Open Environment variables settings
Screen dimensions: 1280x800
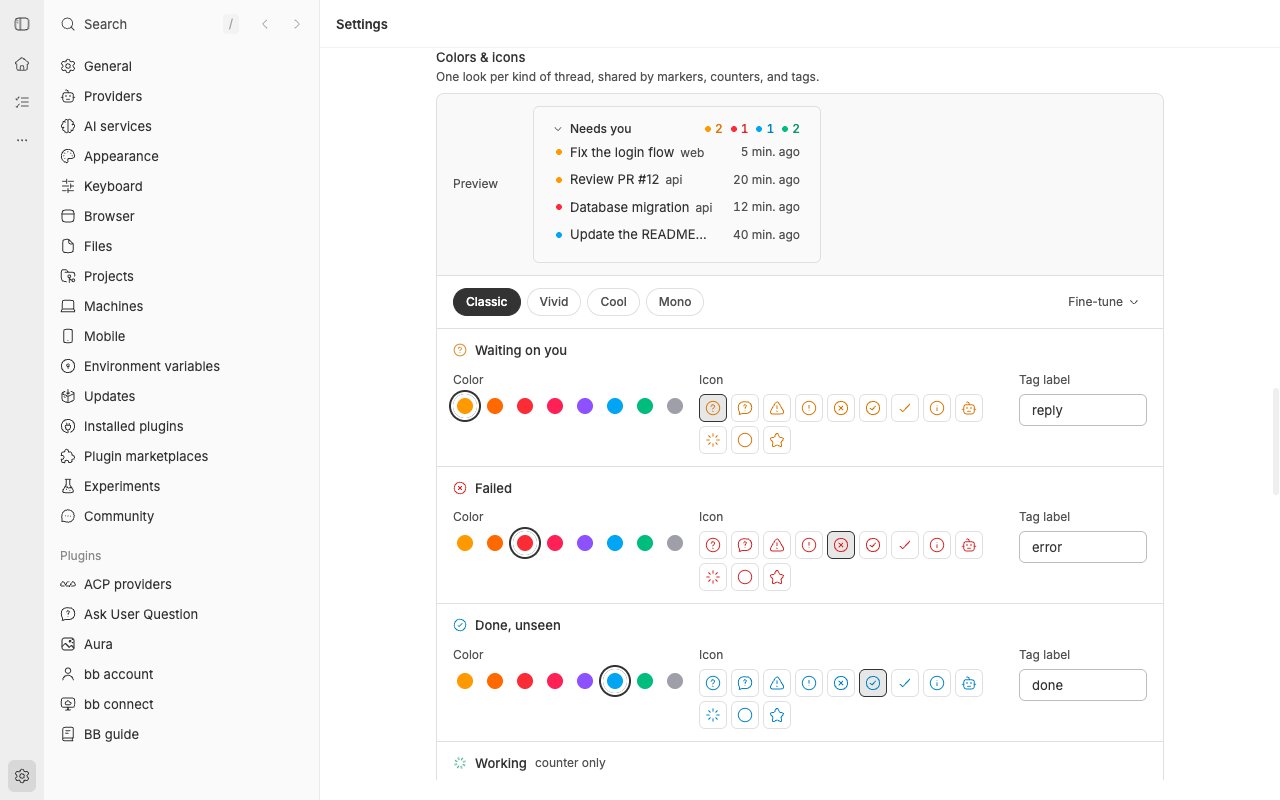pyautogui.click(x=184, y=366)
